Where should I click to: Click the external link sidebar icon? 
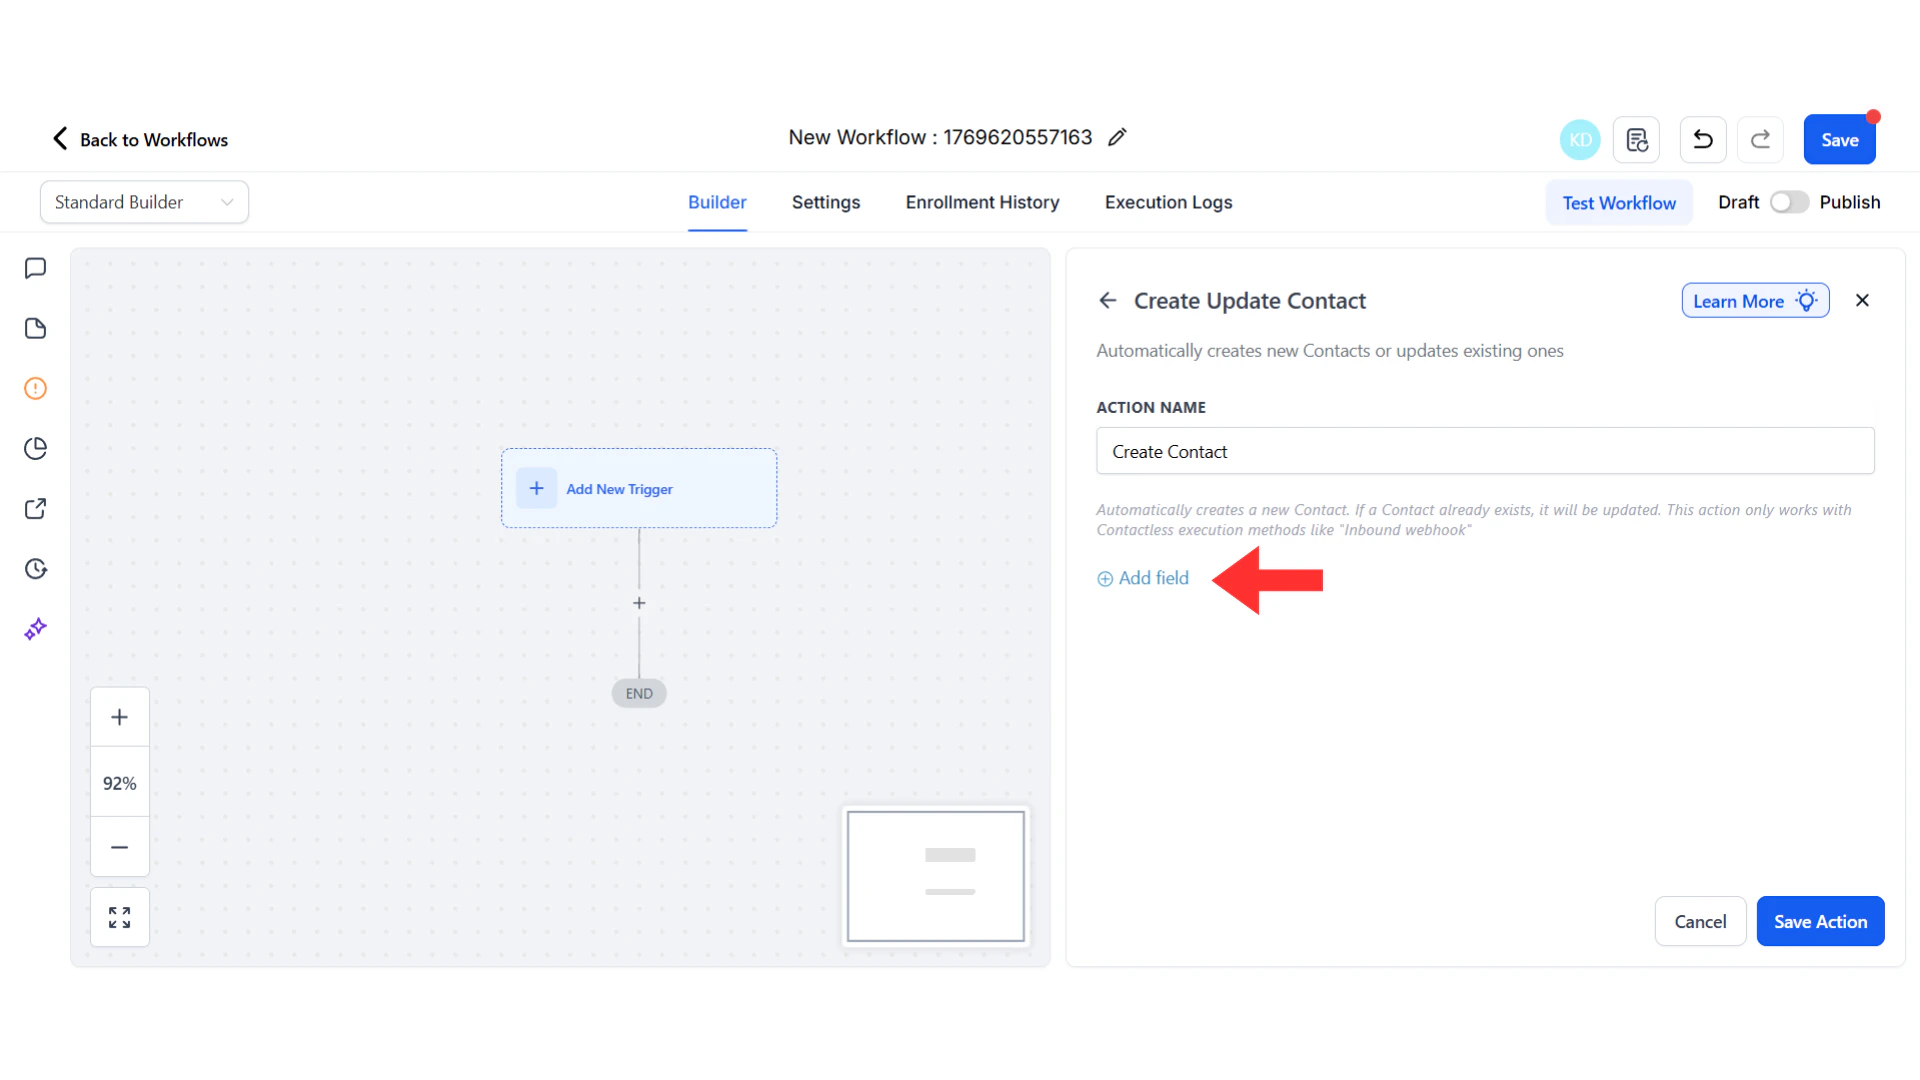point(35,508)
